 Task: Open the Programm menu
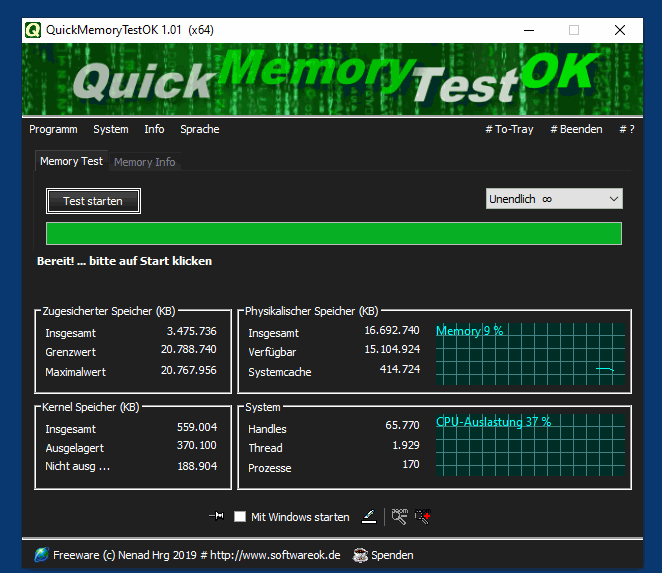(x=53, y=129)
